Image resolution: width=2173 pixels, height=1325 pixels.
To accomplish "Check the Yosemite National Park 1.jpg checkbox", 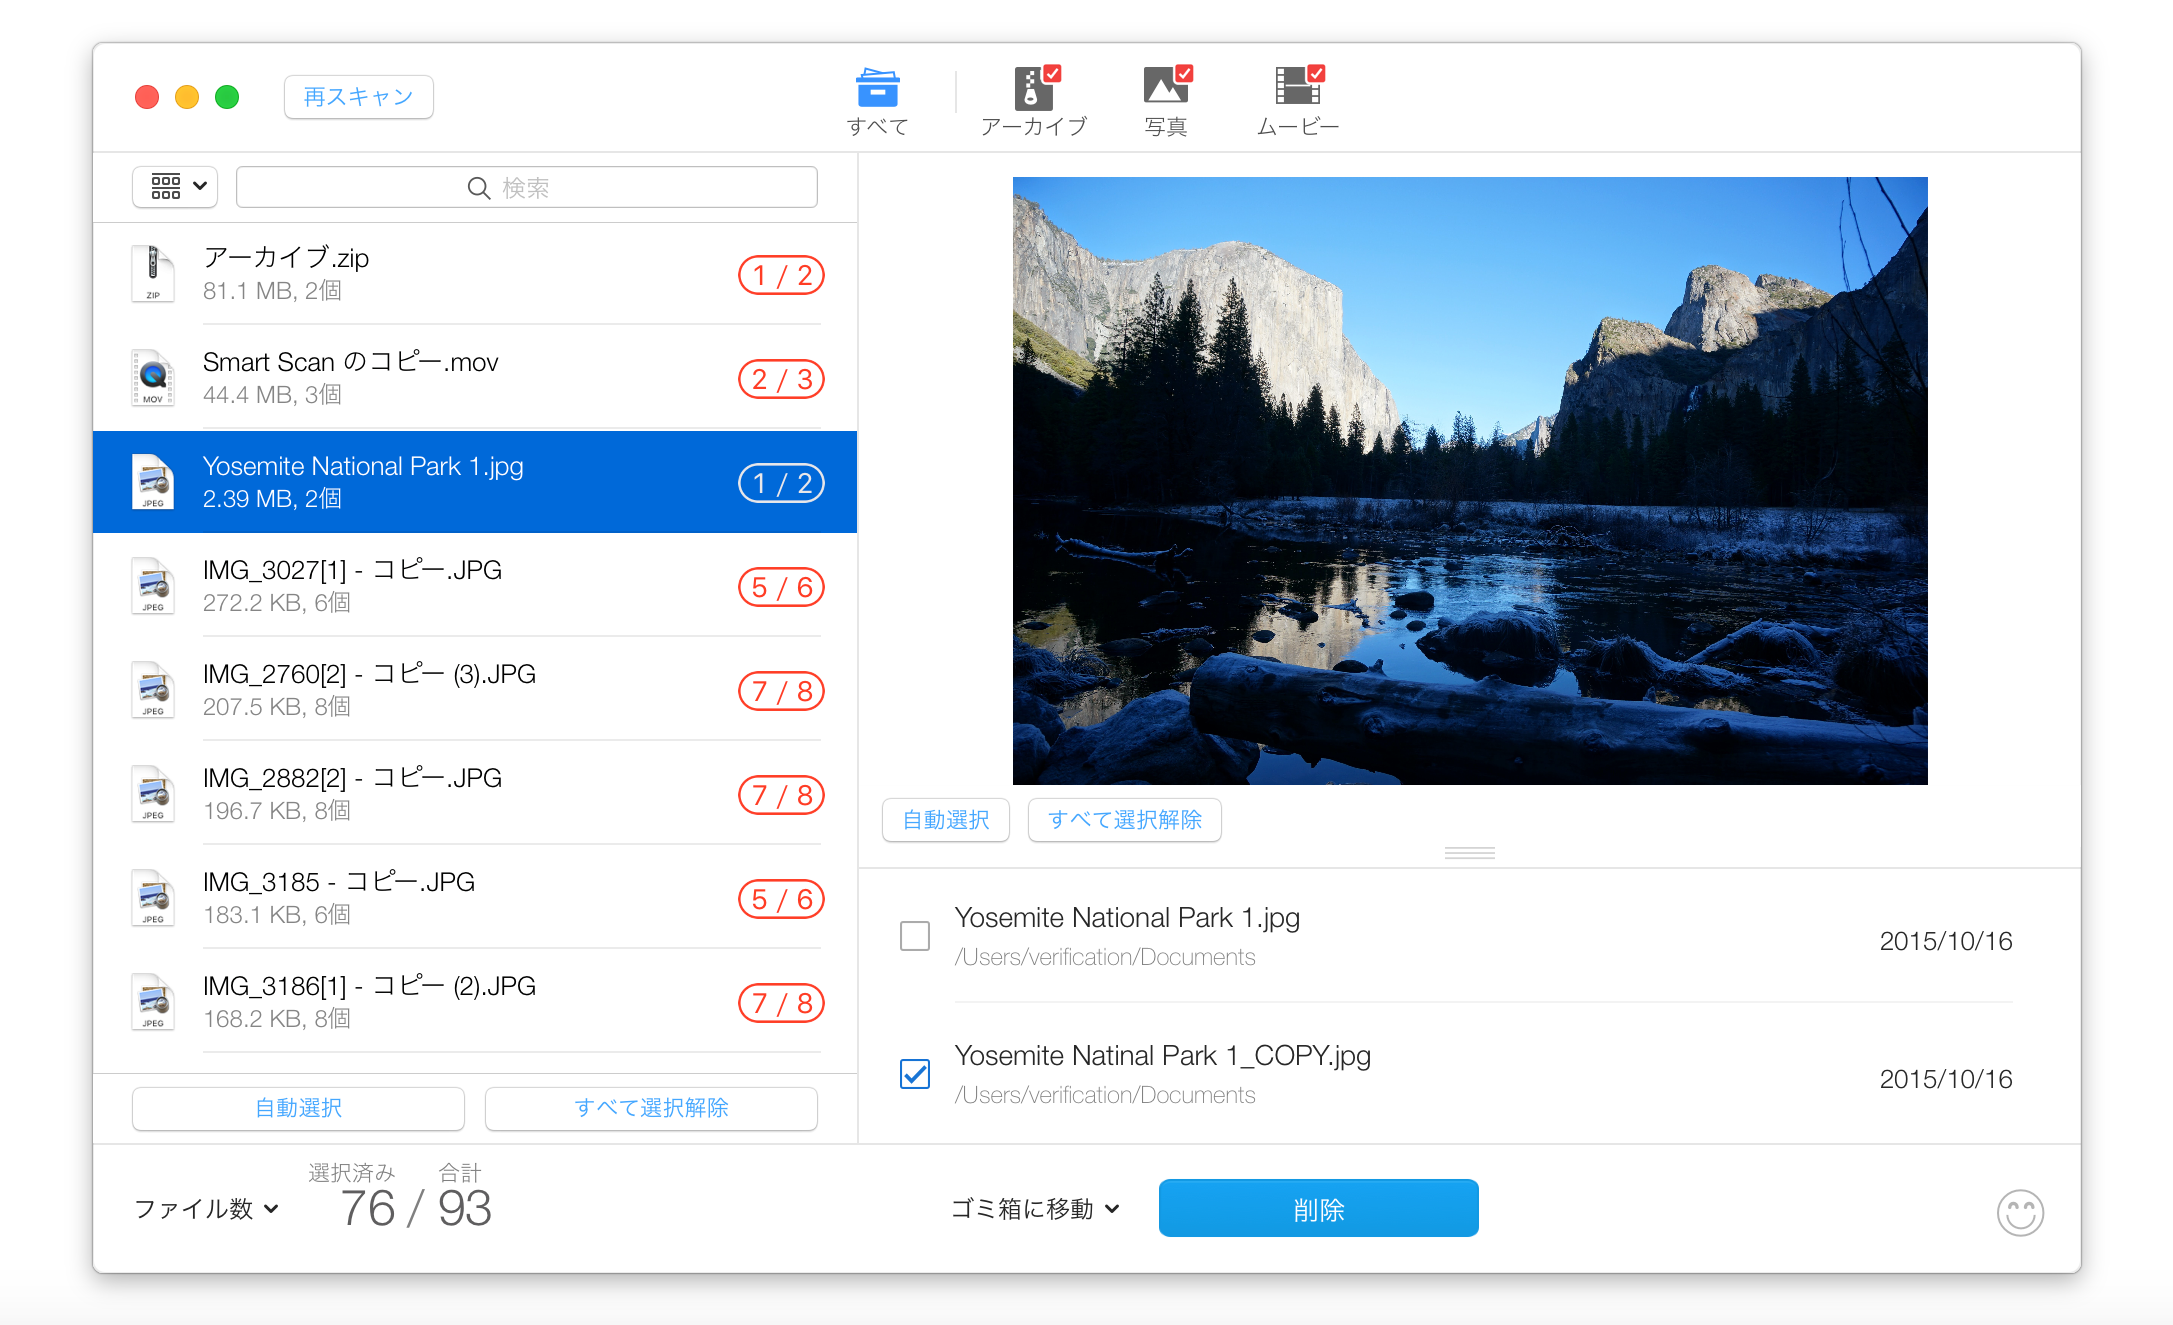I will (914, 936).
